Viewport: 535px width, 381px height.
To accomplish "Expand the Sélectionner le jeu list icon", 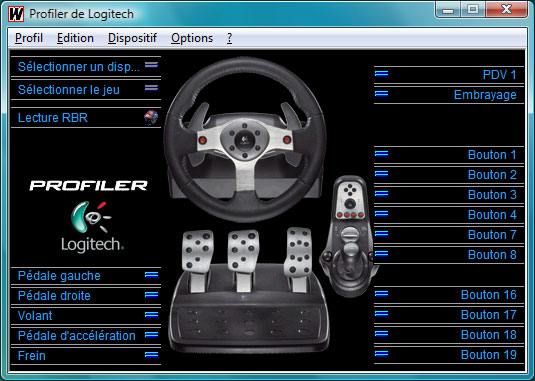I will (151, 88).
